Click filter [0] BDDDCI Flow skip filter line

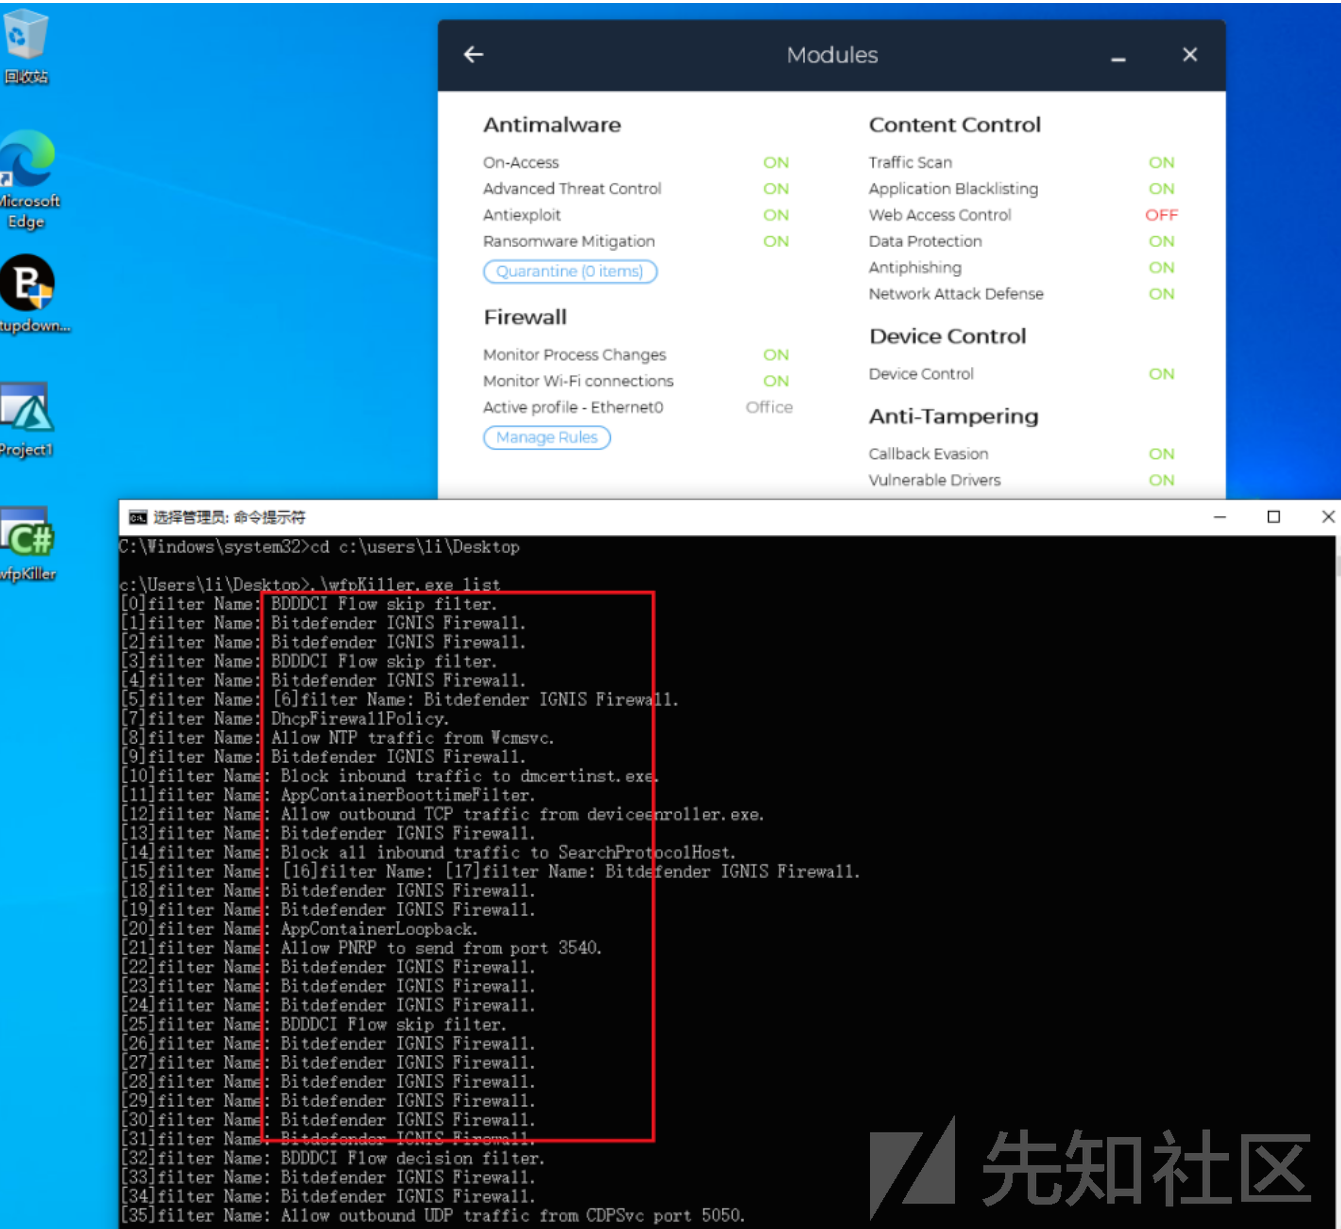click(x=308, y=604)
